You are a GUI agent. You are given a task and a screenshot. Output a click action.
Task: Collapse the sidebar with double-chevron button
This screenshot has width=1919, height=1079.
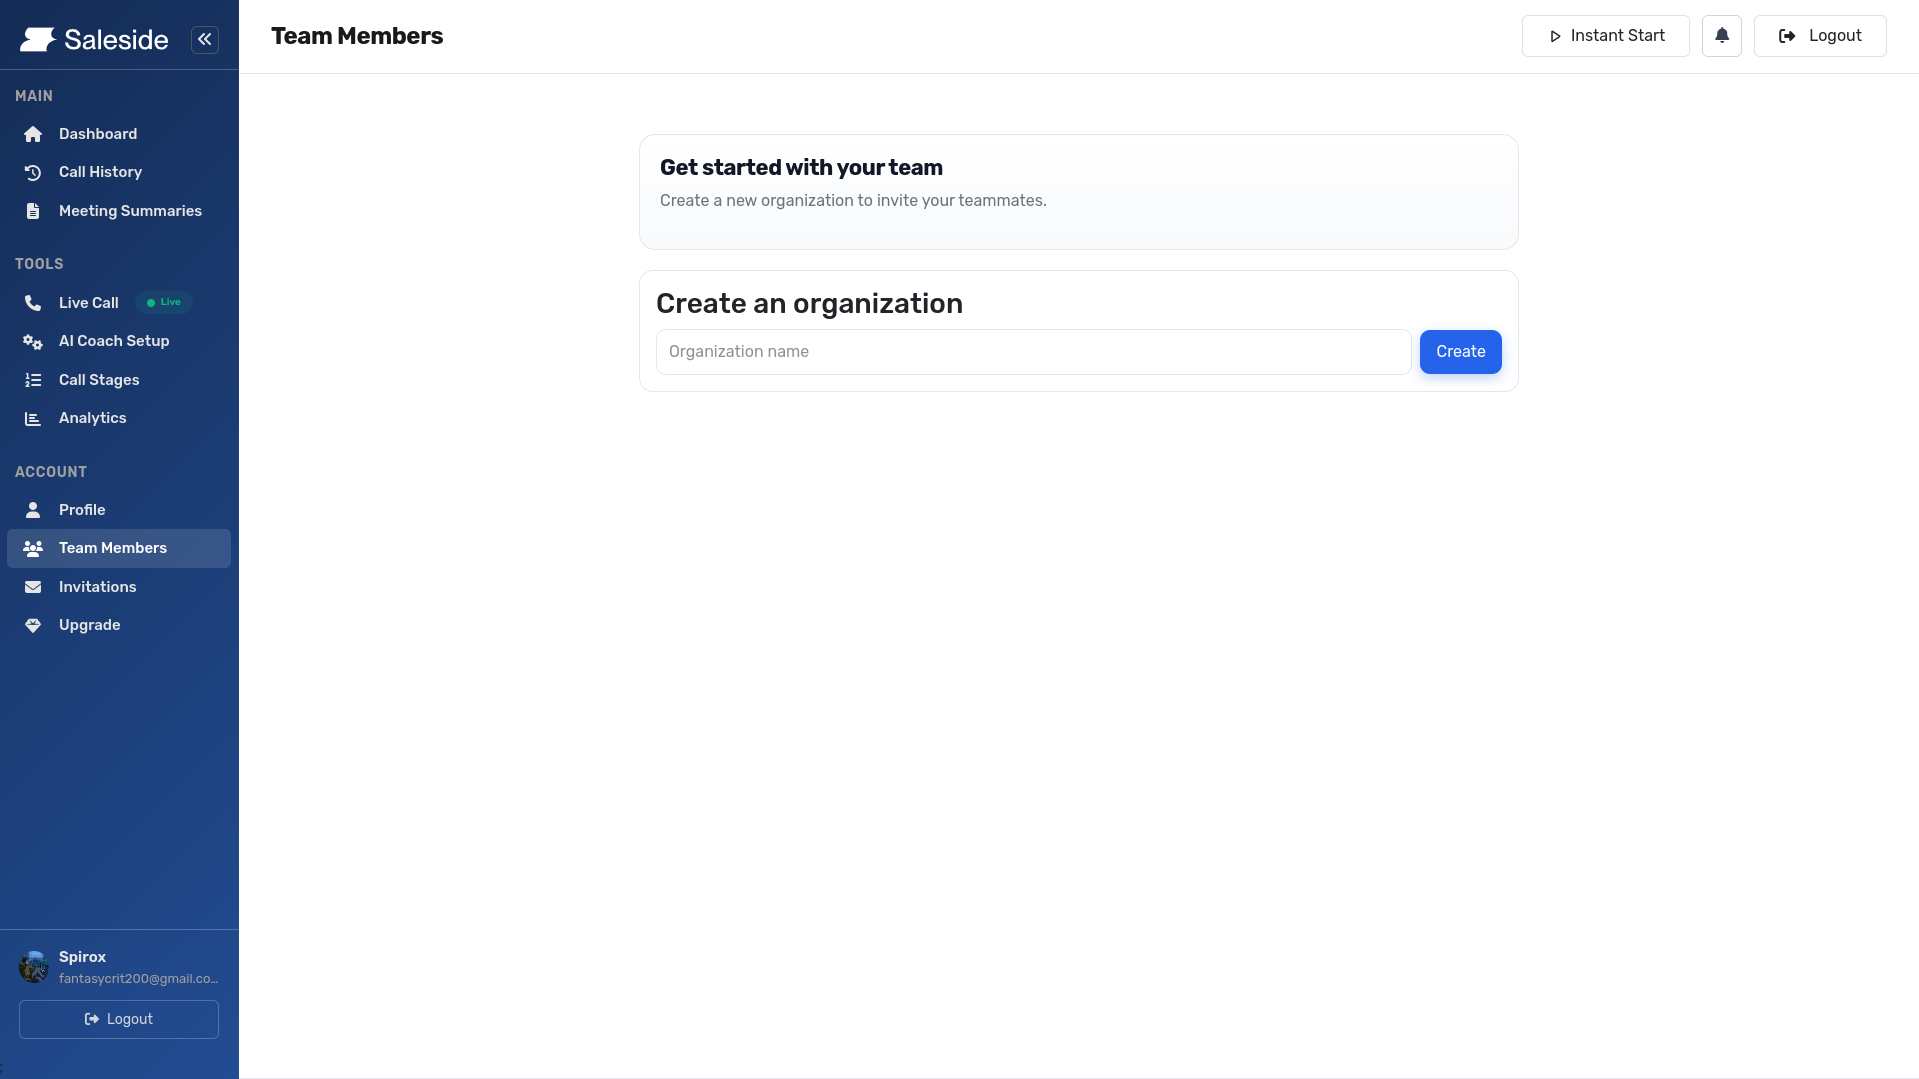[x=205, y=39]
